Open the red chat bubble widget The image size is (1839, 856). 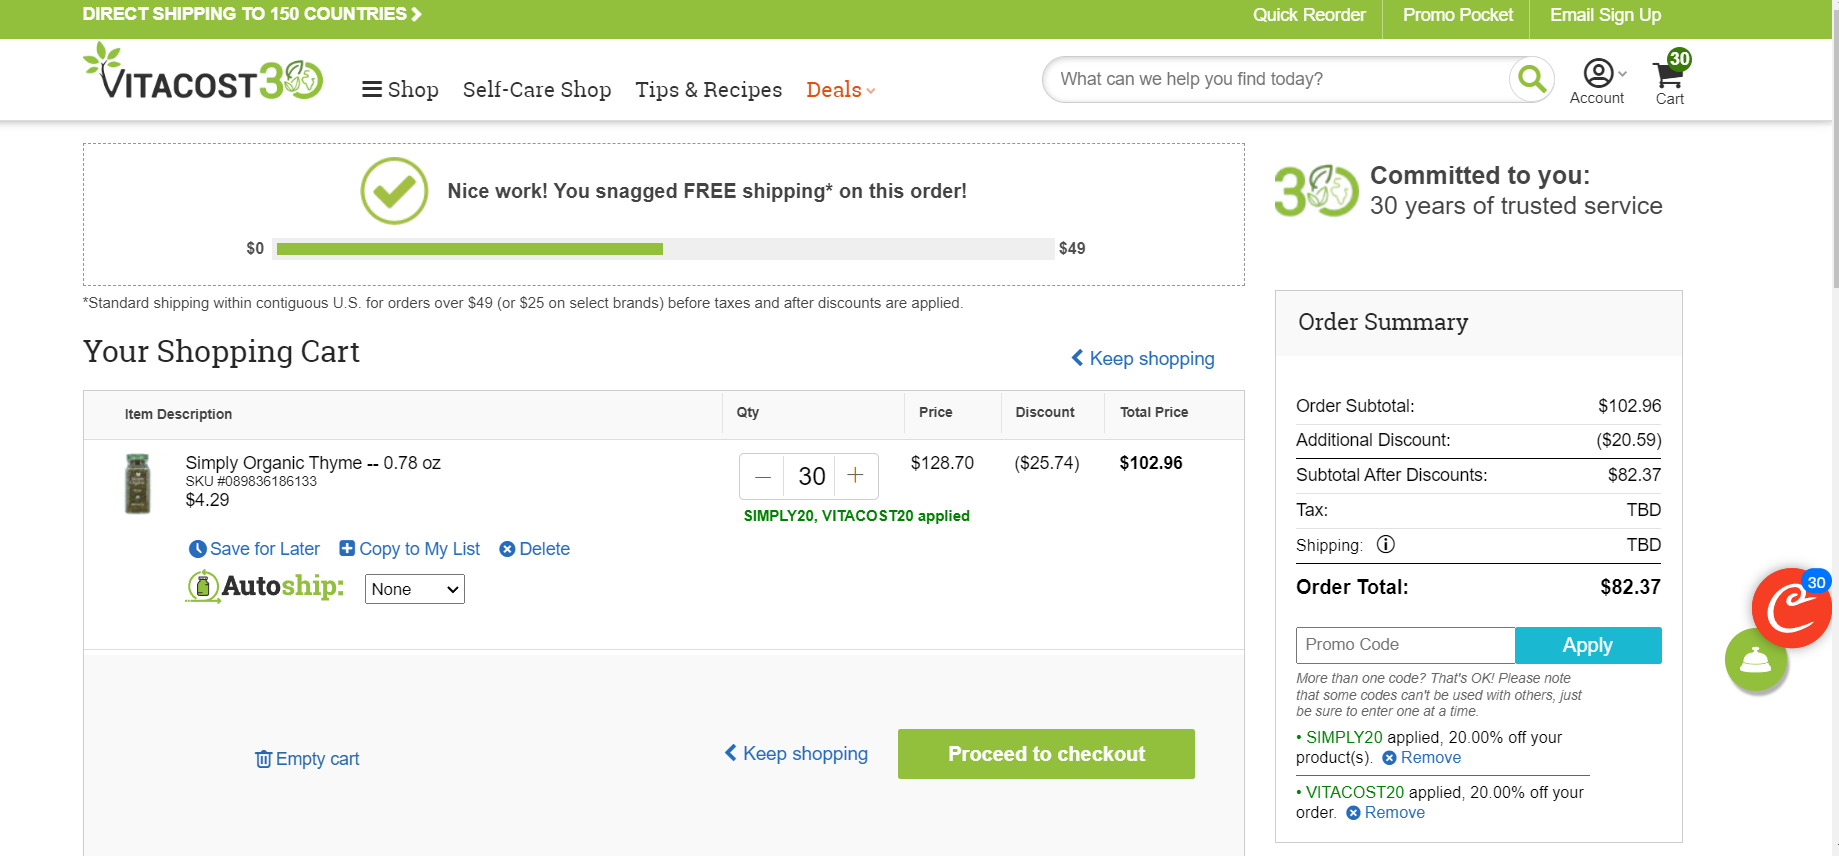tap(1791, 608)
